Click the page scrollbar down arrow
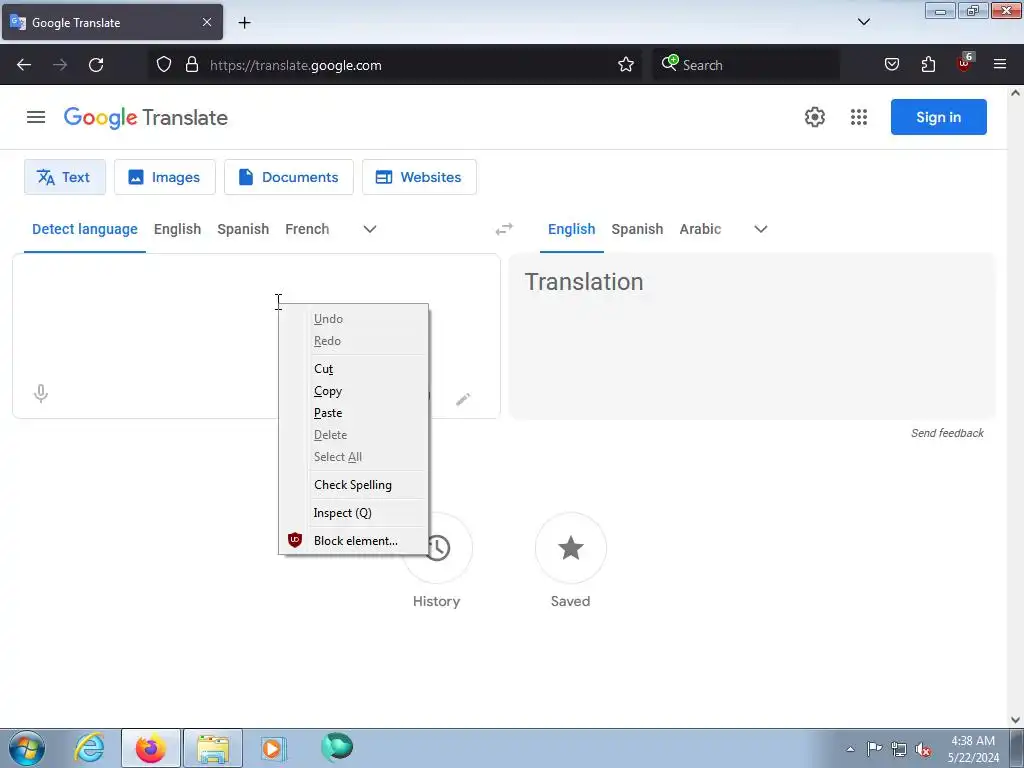This screenshot has width=1024, height=768. (1016, 720)
